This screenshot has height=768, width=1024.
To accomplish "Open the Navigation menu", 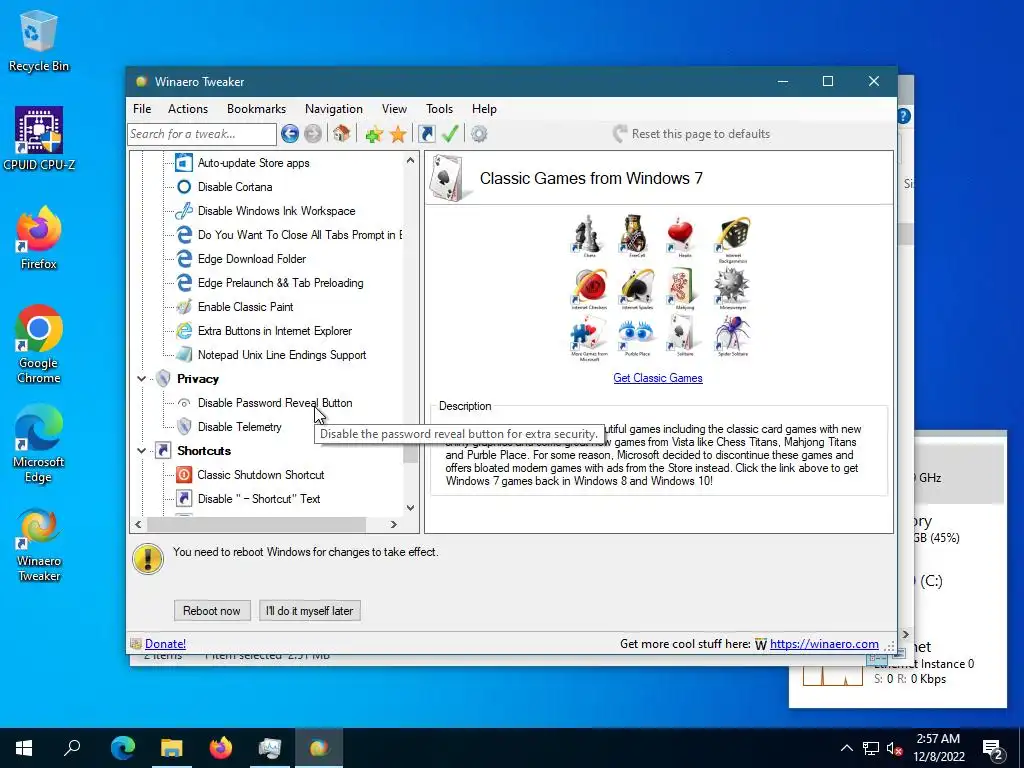I will point(334,109).
